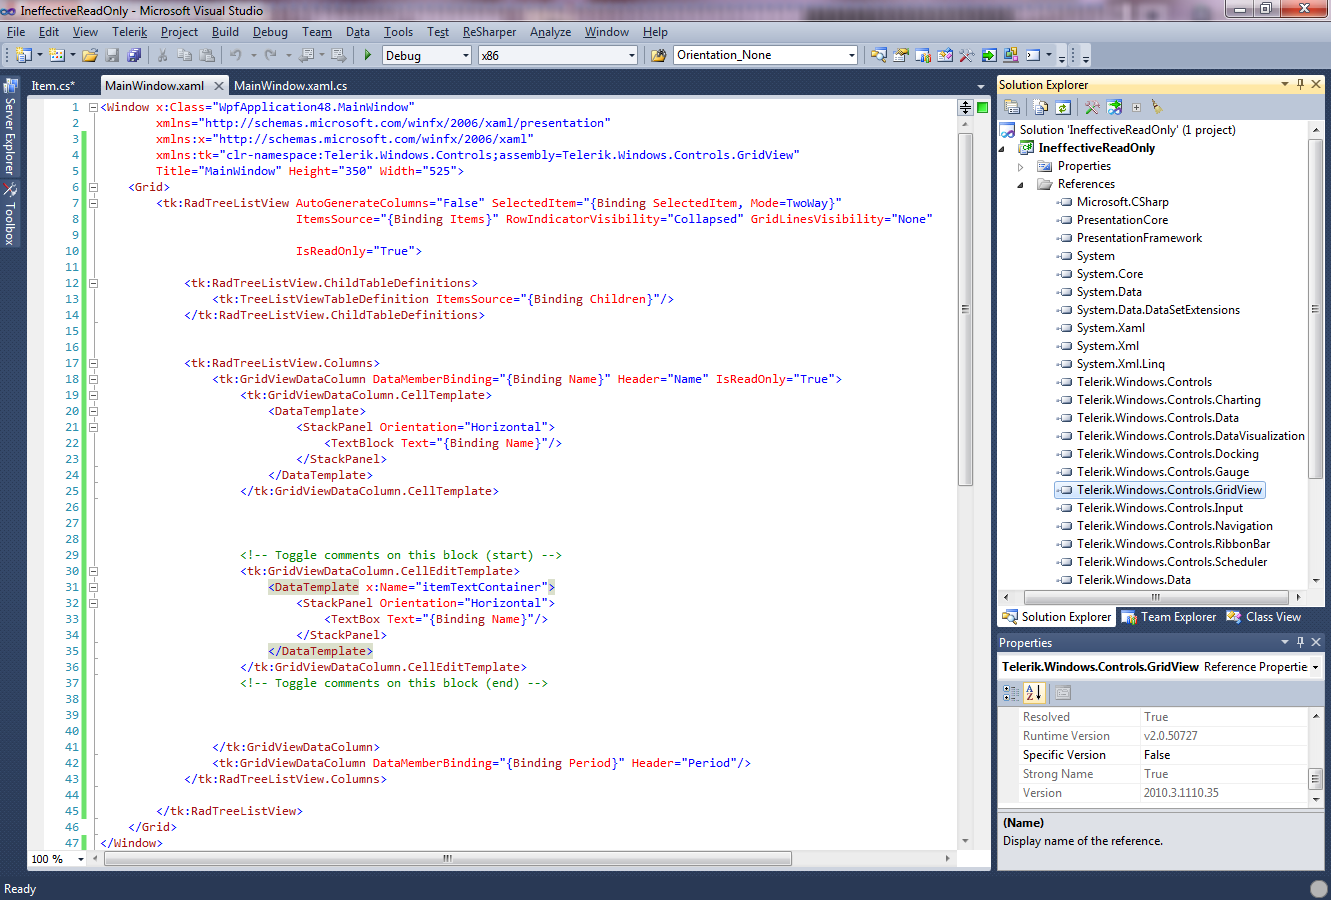Open the Toolbox side panel
Image resolution: width=1331 pixels, height=900 pixels.
pos(10,215)
